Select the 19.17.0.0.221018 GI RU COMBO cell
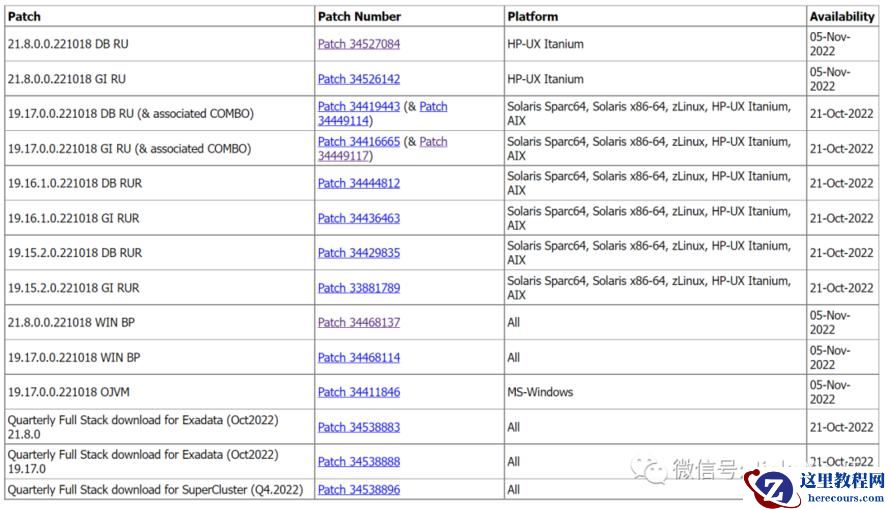Screen dimensions: 890x510 coord(159,149)
